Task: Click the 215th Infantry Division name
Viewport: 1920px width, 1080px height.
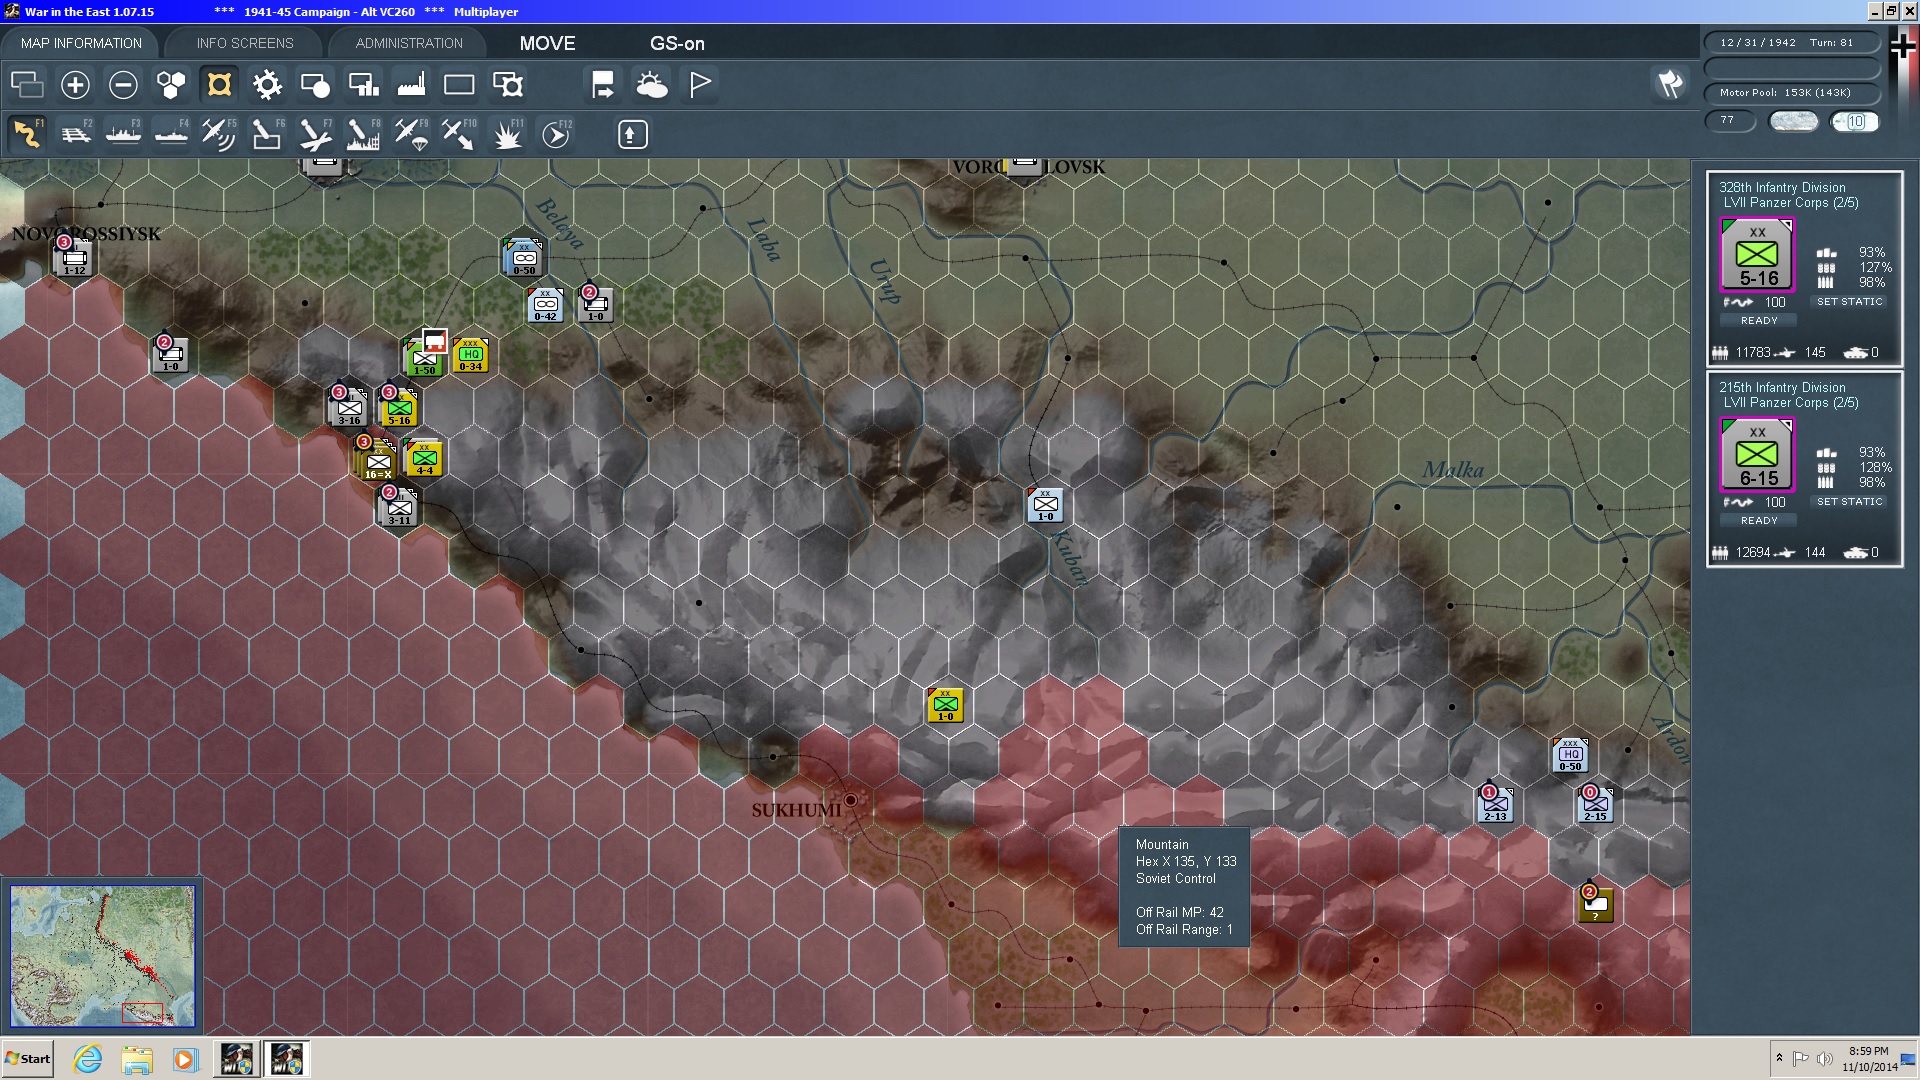Action: tap(1782, 387)
